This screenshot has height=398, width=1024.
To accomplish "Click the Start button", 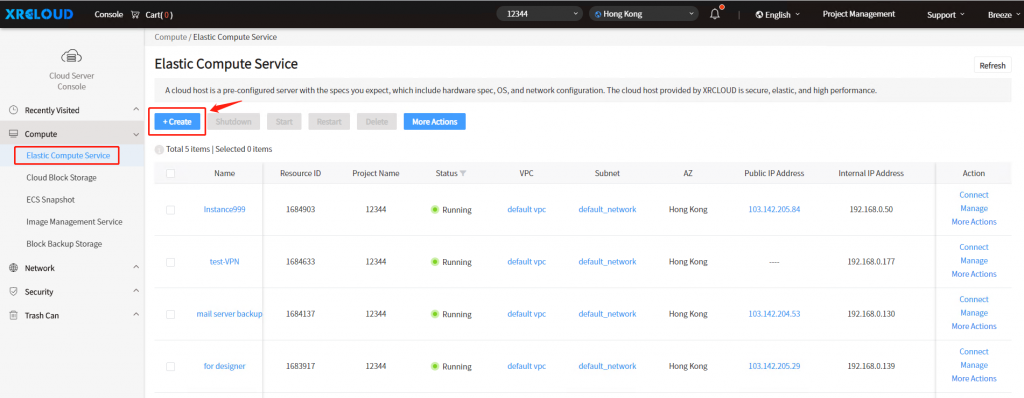I will click(x=284, y=122).
